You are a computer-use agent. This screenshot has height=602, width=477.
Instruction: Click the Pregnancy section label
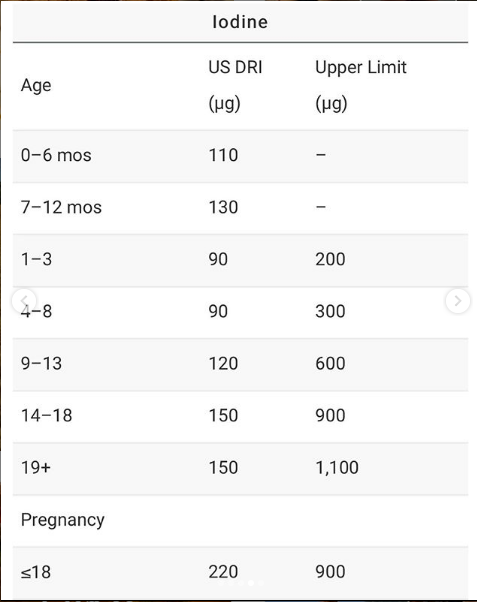63,520
